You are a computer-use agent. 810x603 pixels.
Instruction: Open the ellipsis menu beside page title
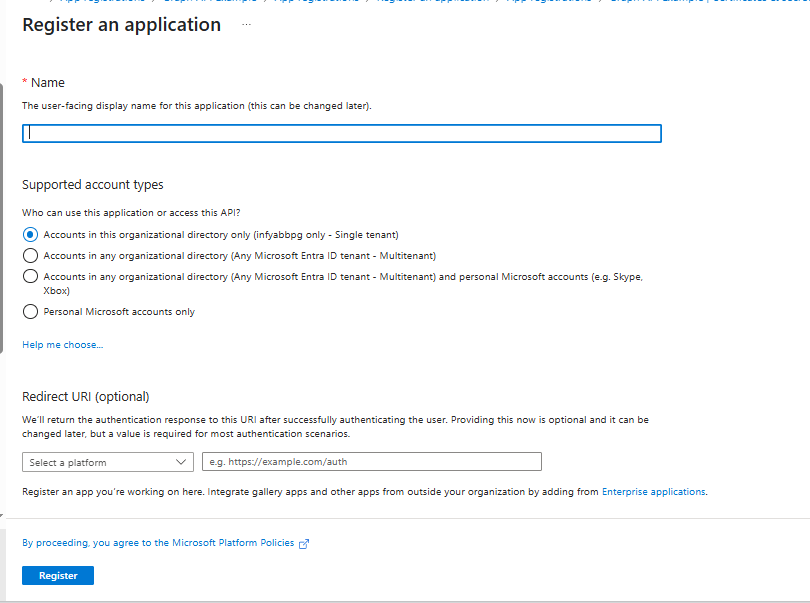pyautogui.click(x=246, y=24)
